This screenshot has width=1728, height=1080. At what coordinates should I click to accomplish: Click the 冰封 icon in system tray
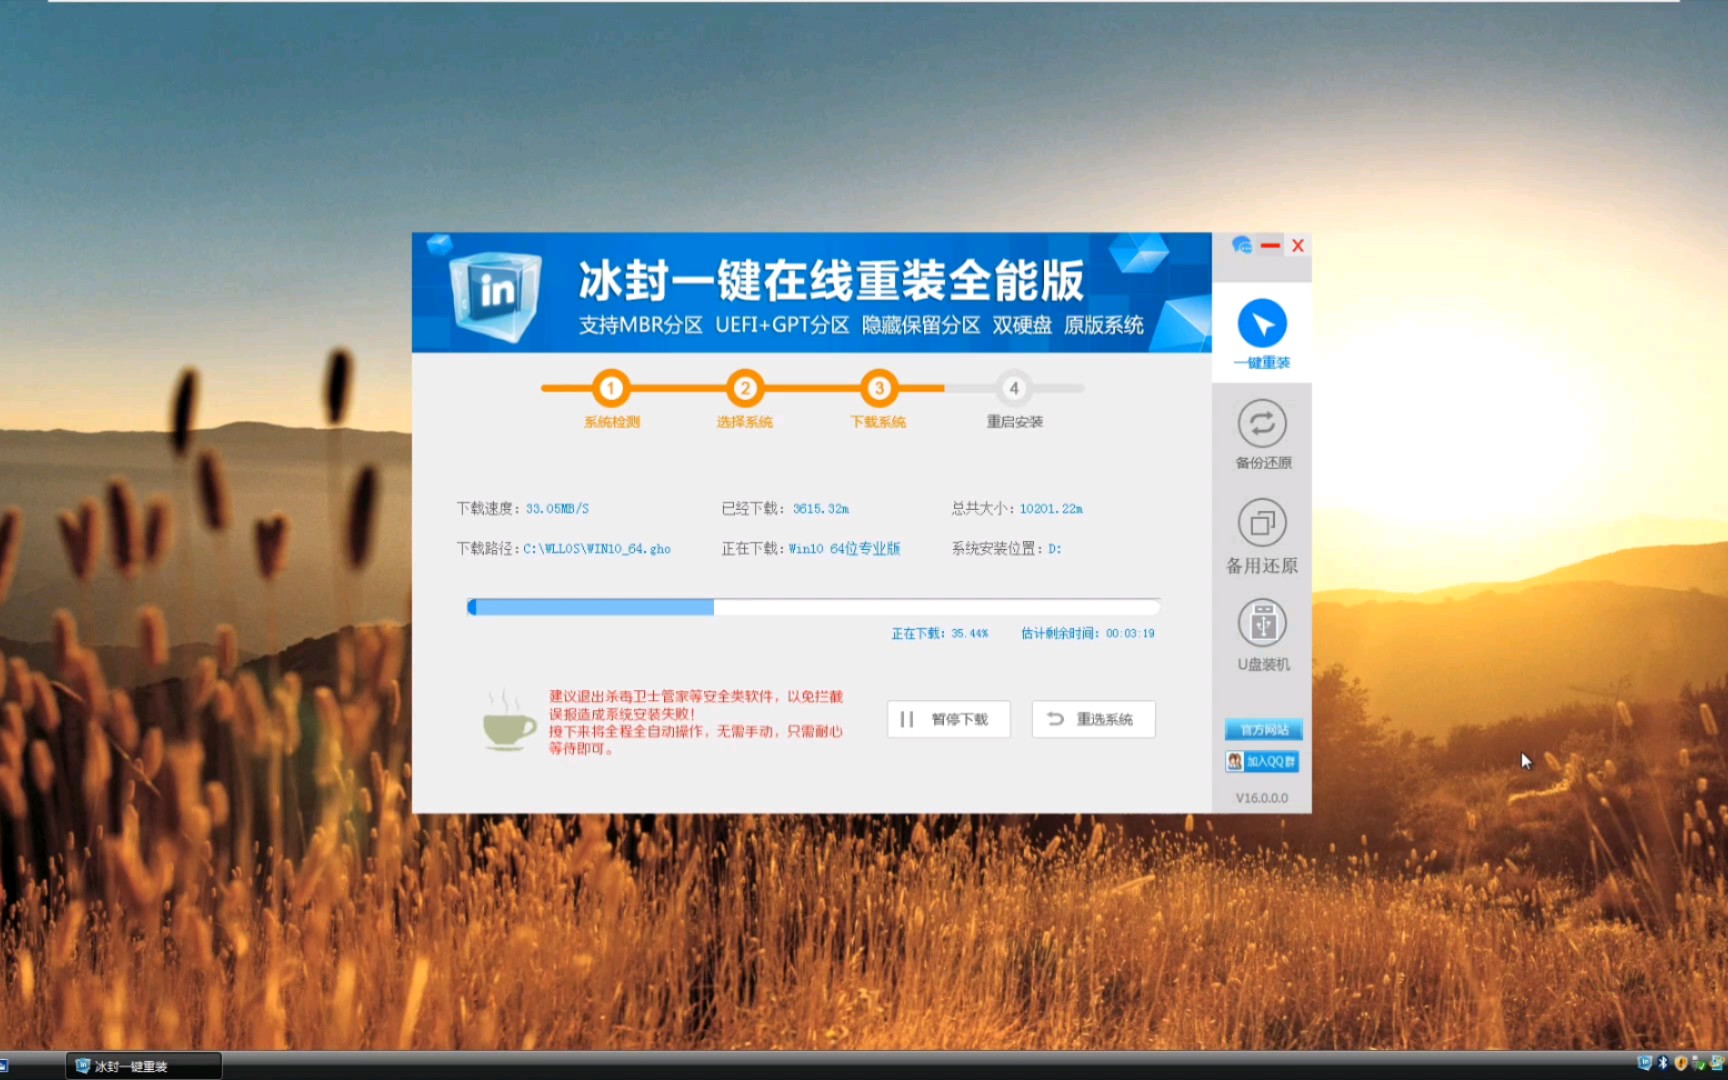(x=1644, y=1063)
